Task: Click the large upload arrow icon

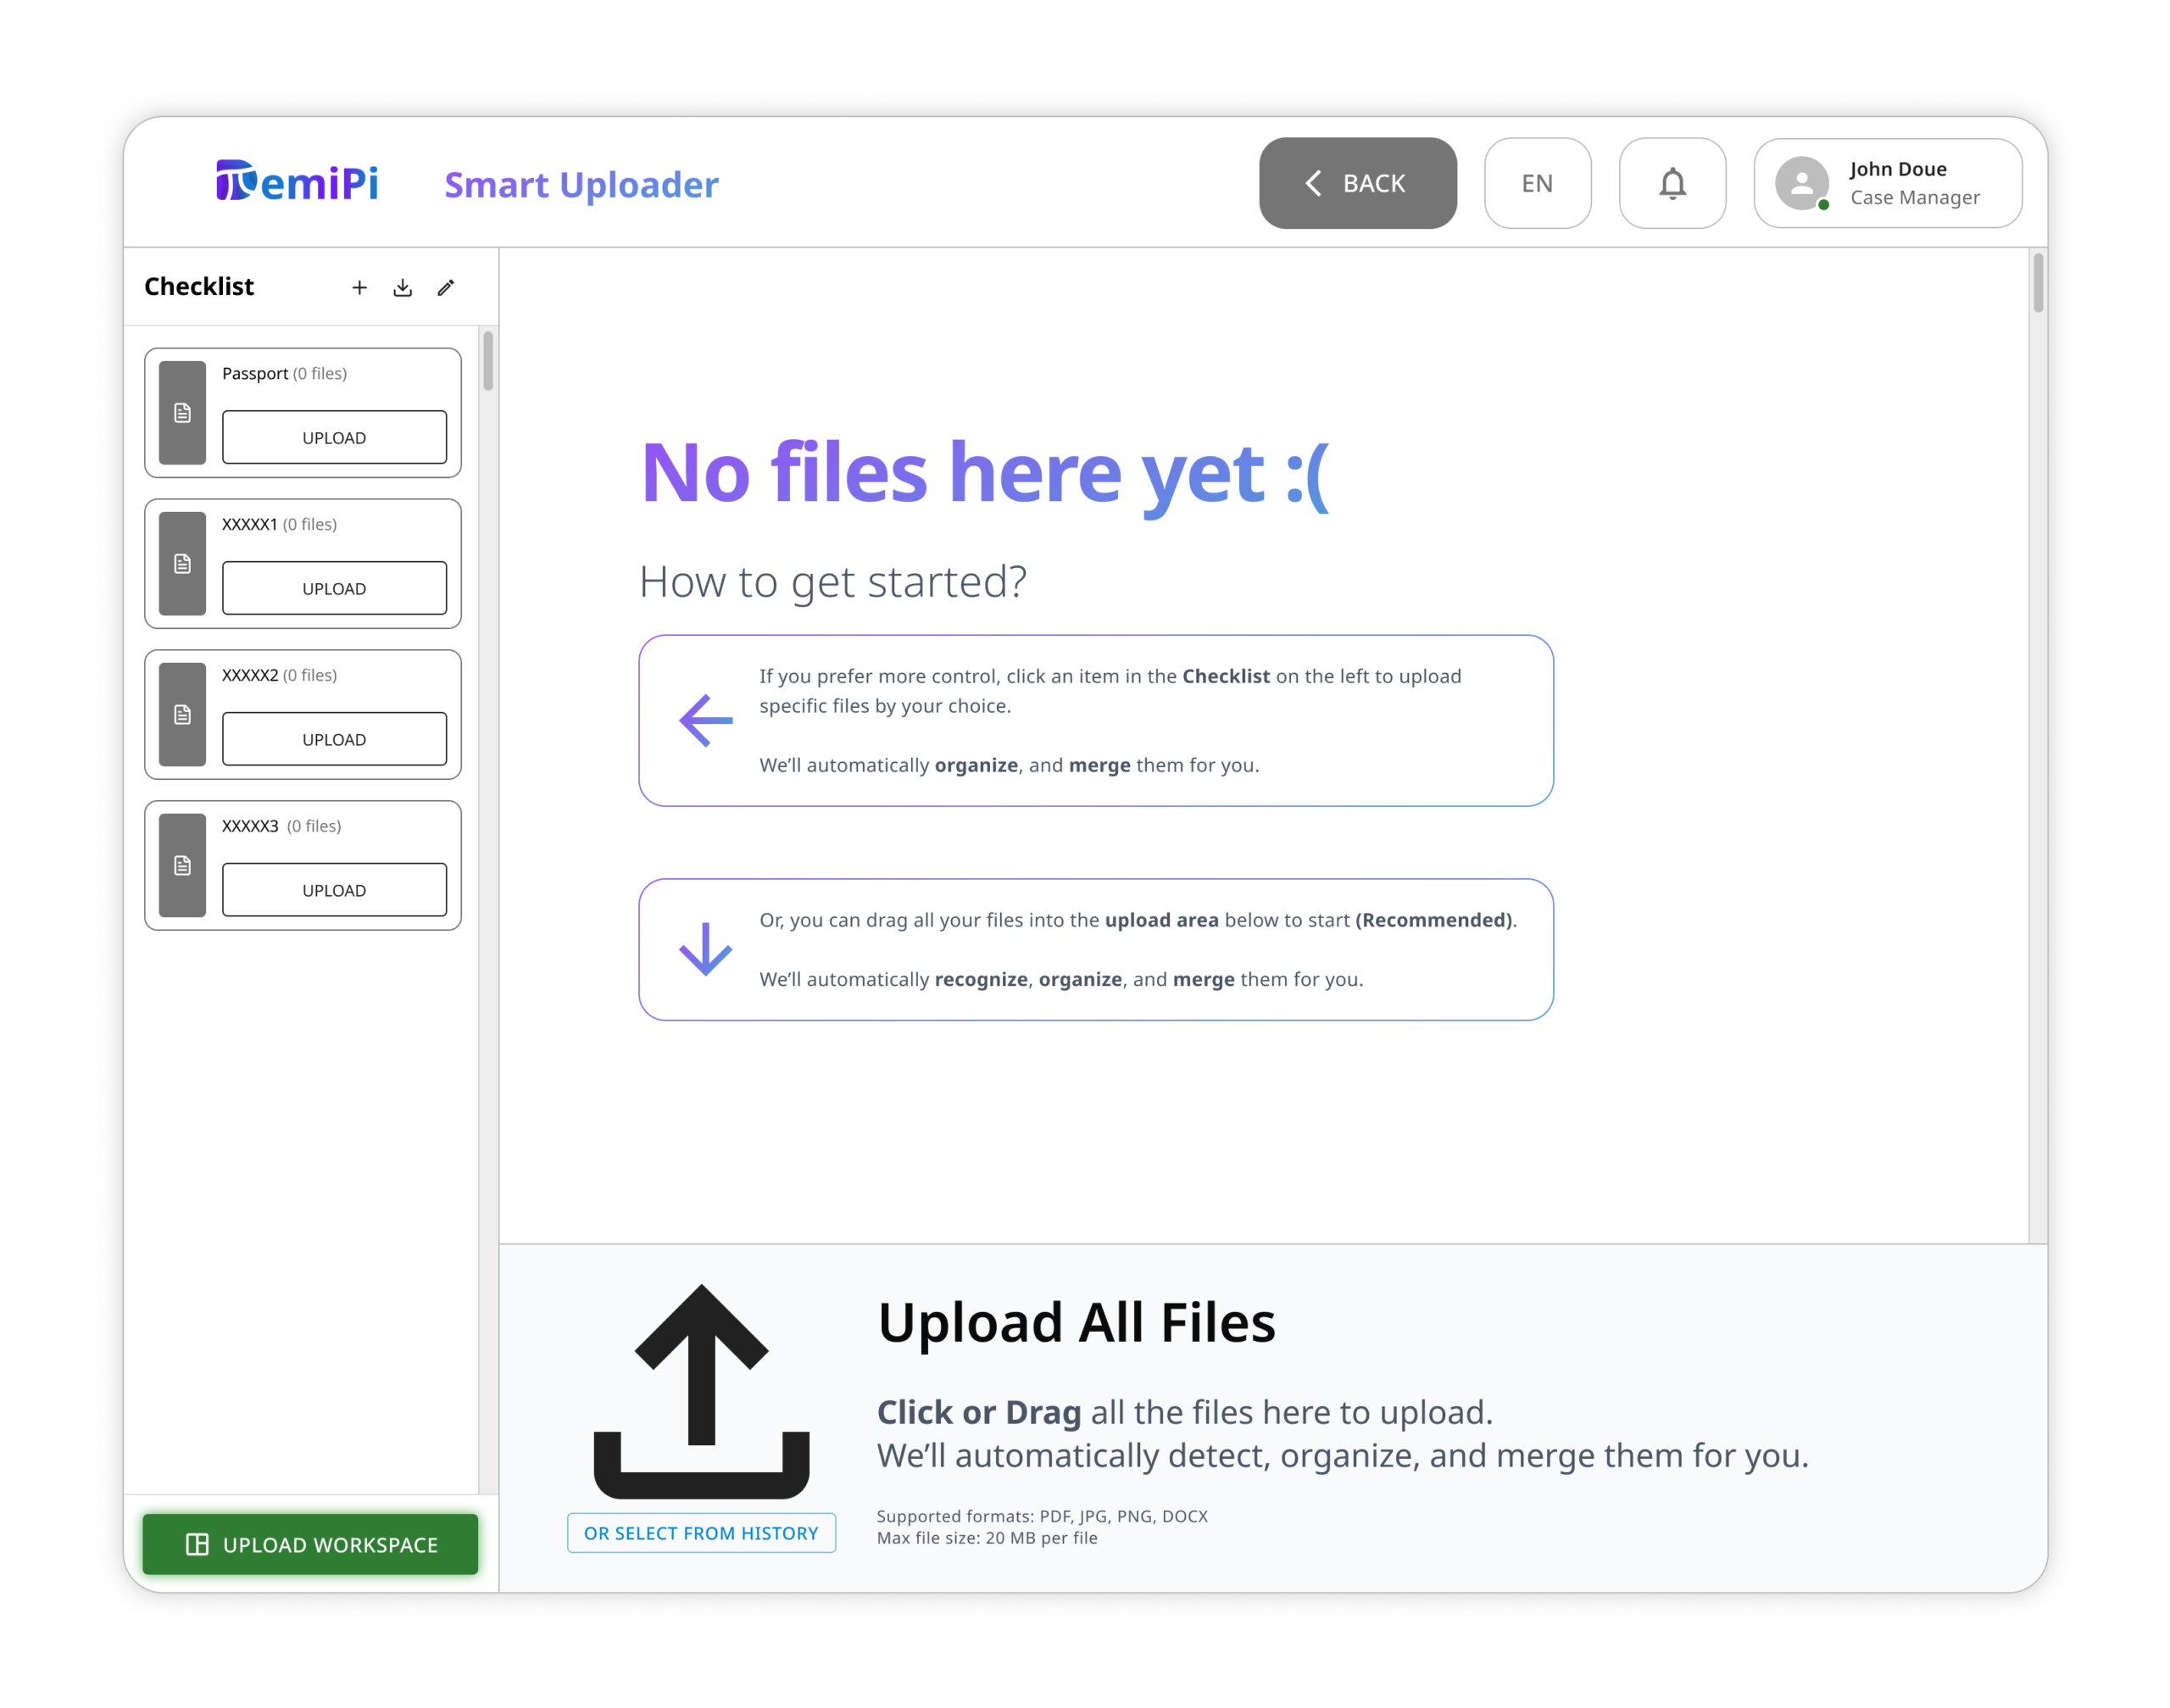Action: [701, 1391]
